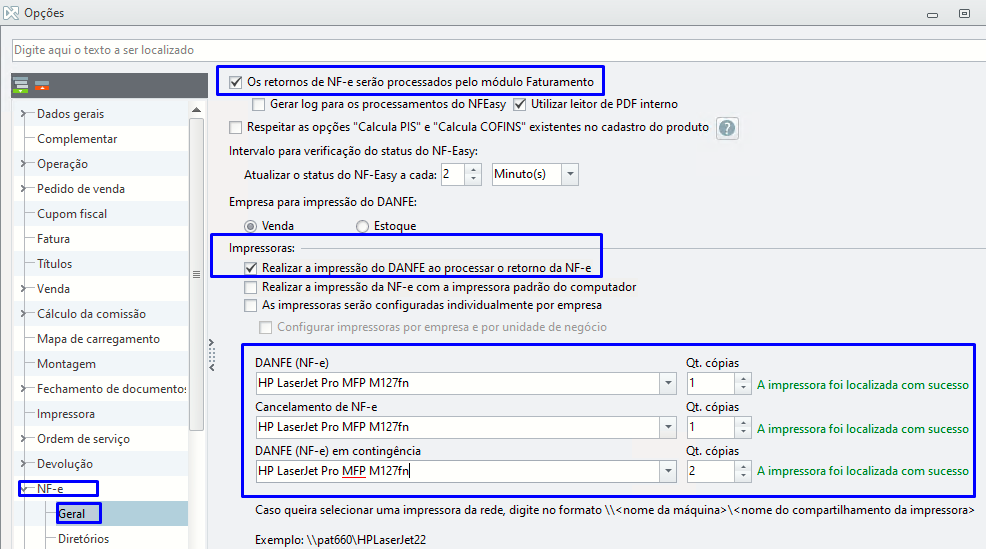The width and height of the screenshot is (986, 549).
Task: Click the DANFE (NF-e) printer name field
Action: coord(458,383)
